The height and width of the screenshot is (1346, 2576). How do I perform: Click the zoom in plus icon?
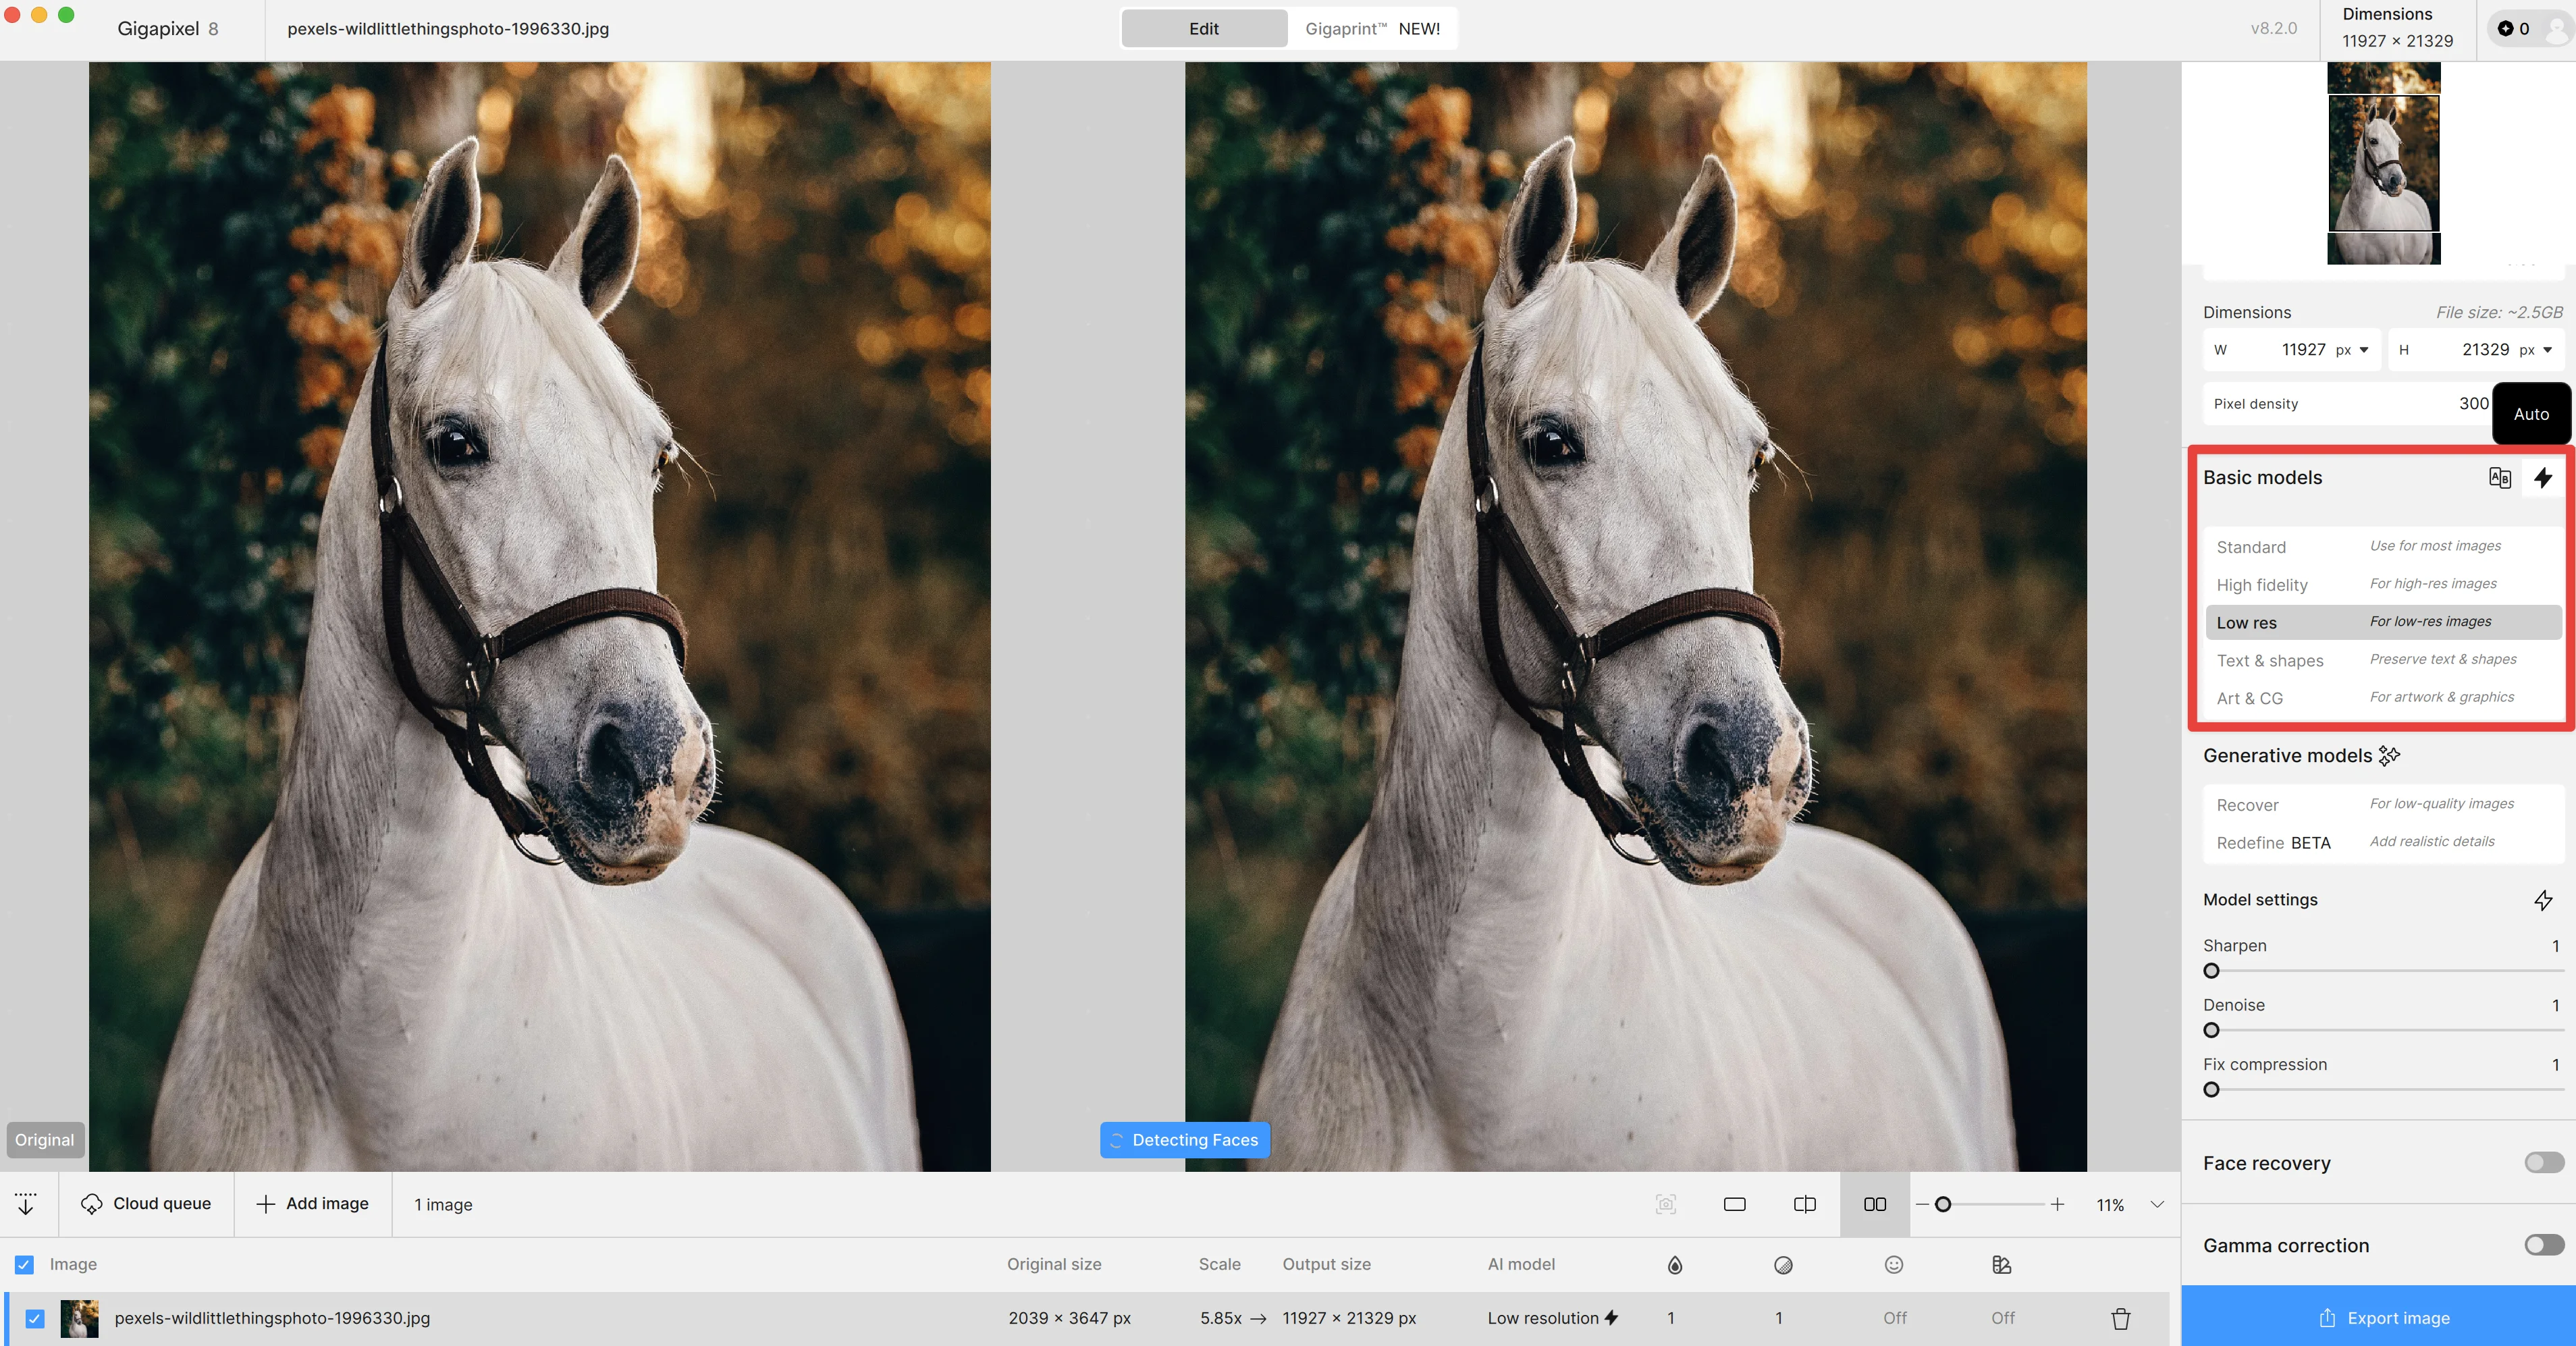point(2057,1204)
